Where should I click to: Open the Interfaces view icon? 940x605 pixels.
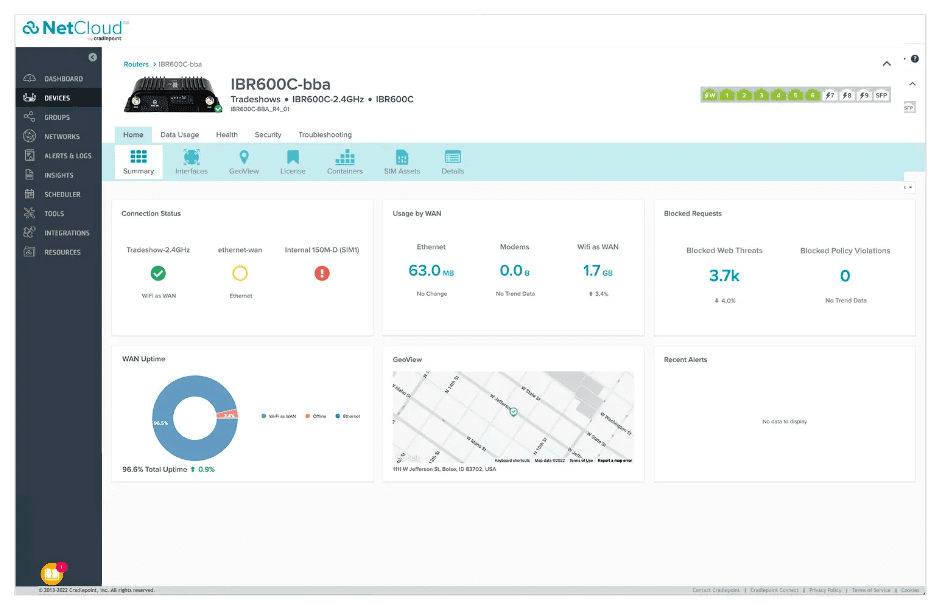tap(191, 157)
